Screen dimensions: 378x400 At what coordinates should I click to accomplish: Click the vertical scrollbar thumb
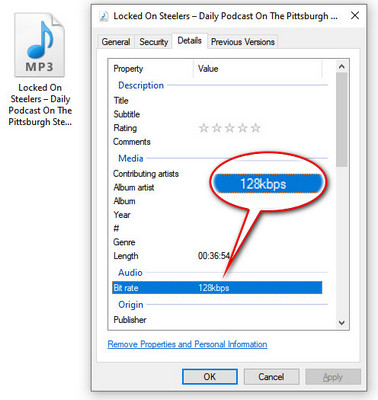341,119
